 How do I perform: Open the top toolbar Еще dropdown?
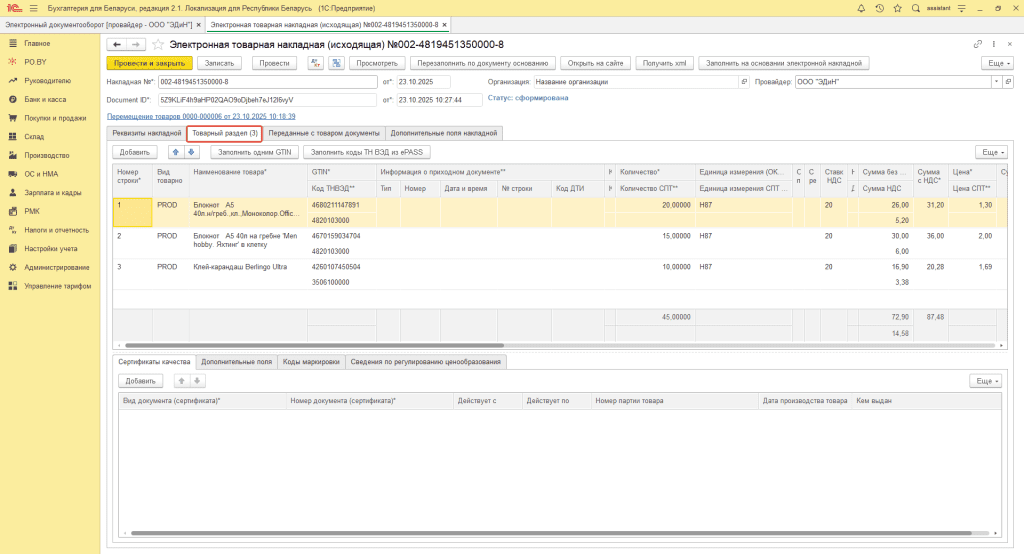pyautogui.click(x=996, y=63)
